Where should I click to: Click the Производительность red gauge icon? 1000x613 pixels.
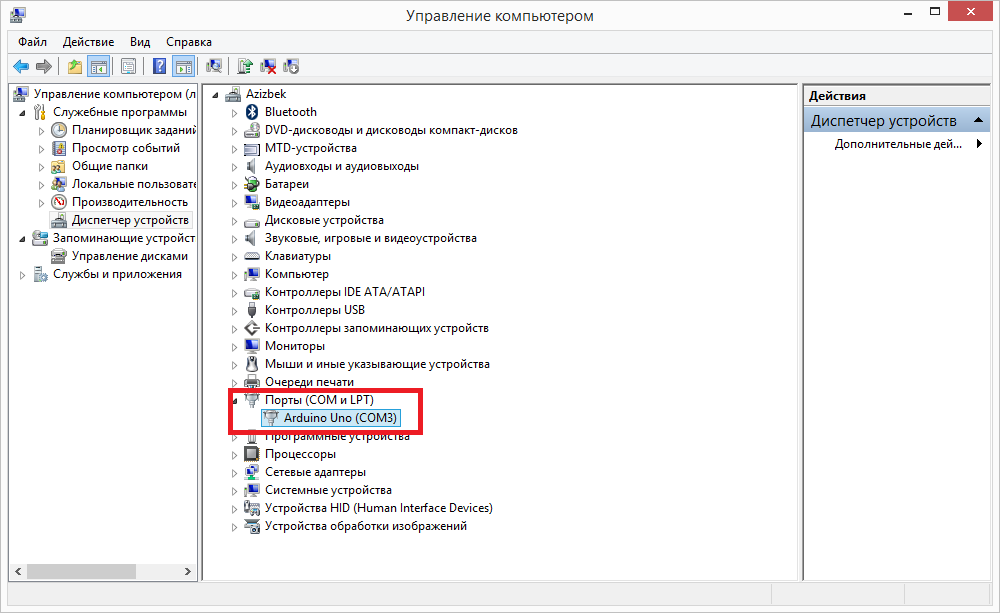coord(59,202)
